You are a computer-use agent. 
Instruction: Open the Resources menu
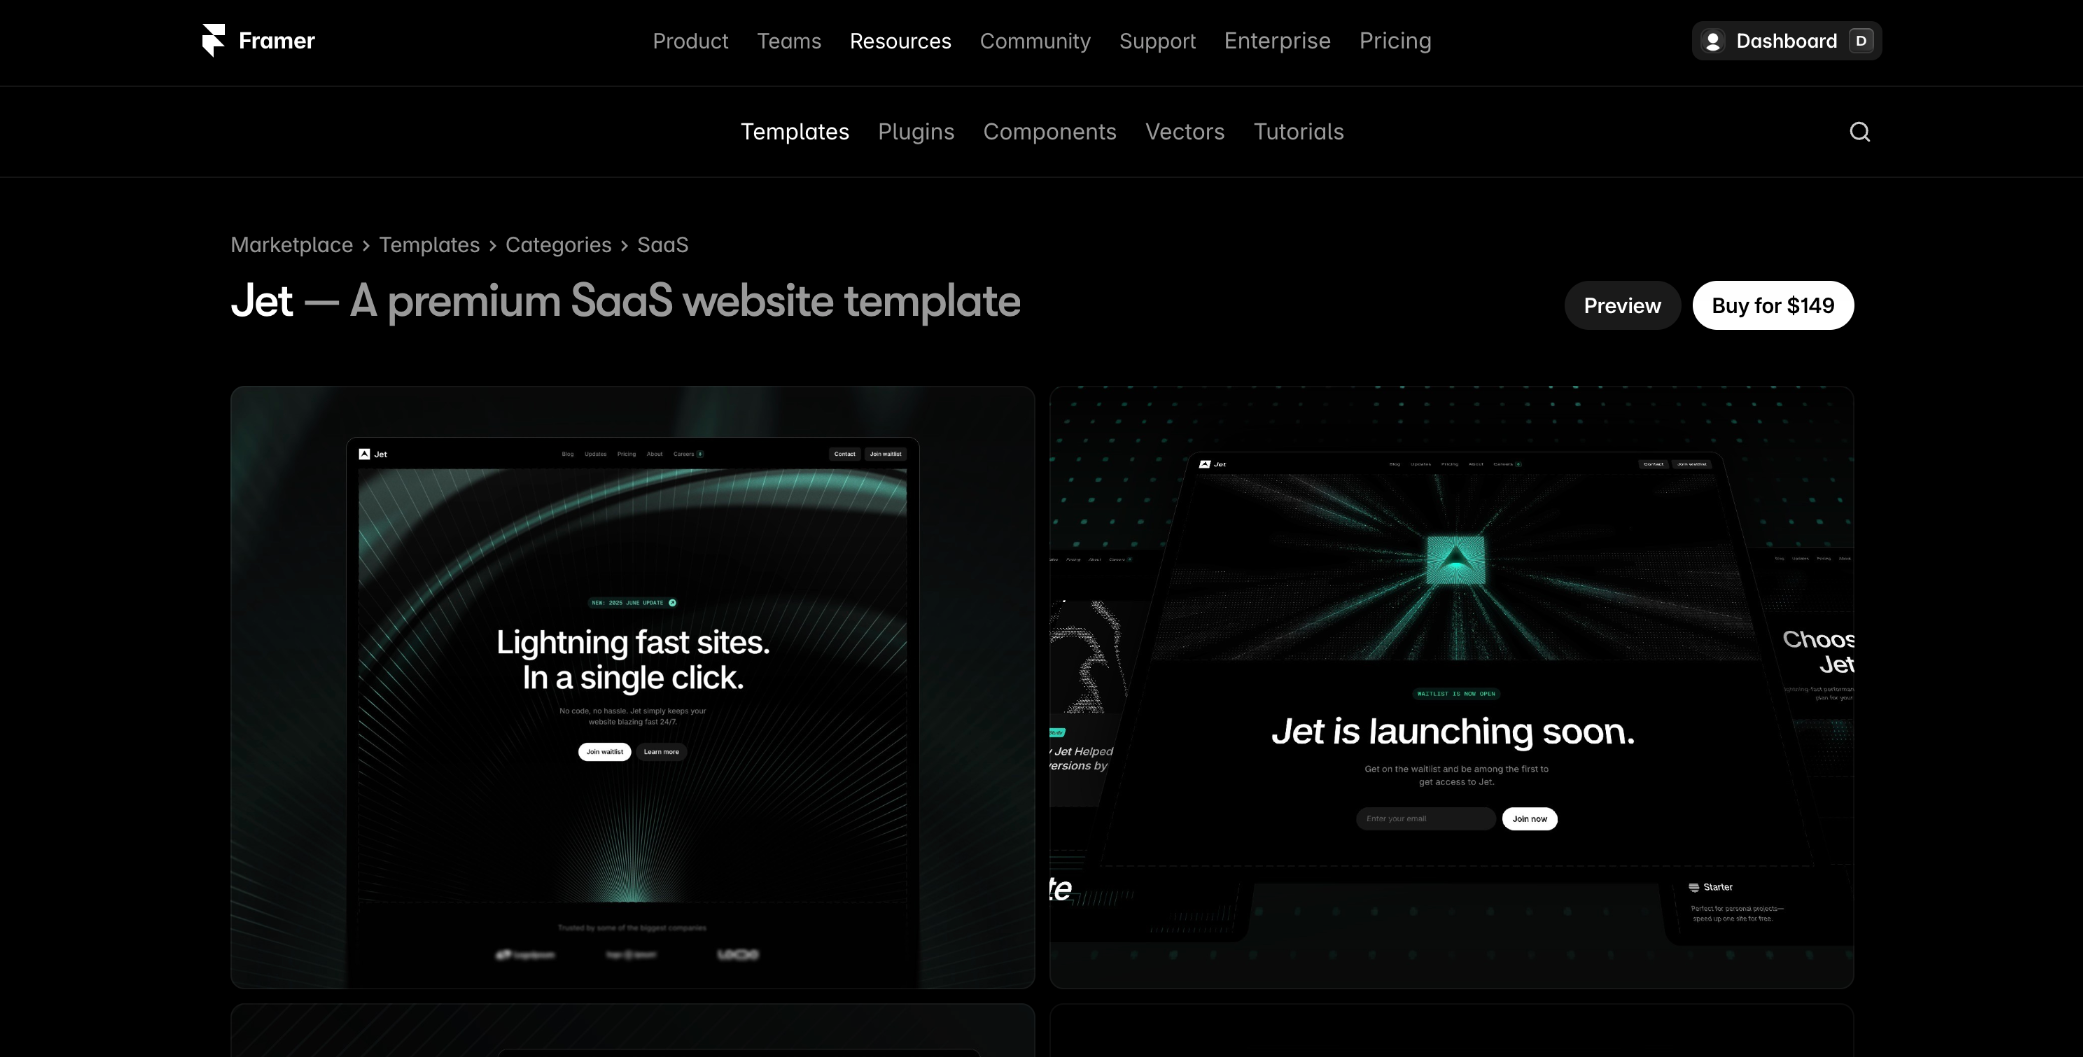pyautogui.click(x=900, y=41)
